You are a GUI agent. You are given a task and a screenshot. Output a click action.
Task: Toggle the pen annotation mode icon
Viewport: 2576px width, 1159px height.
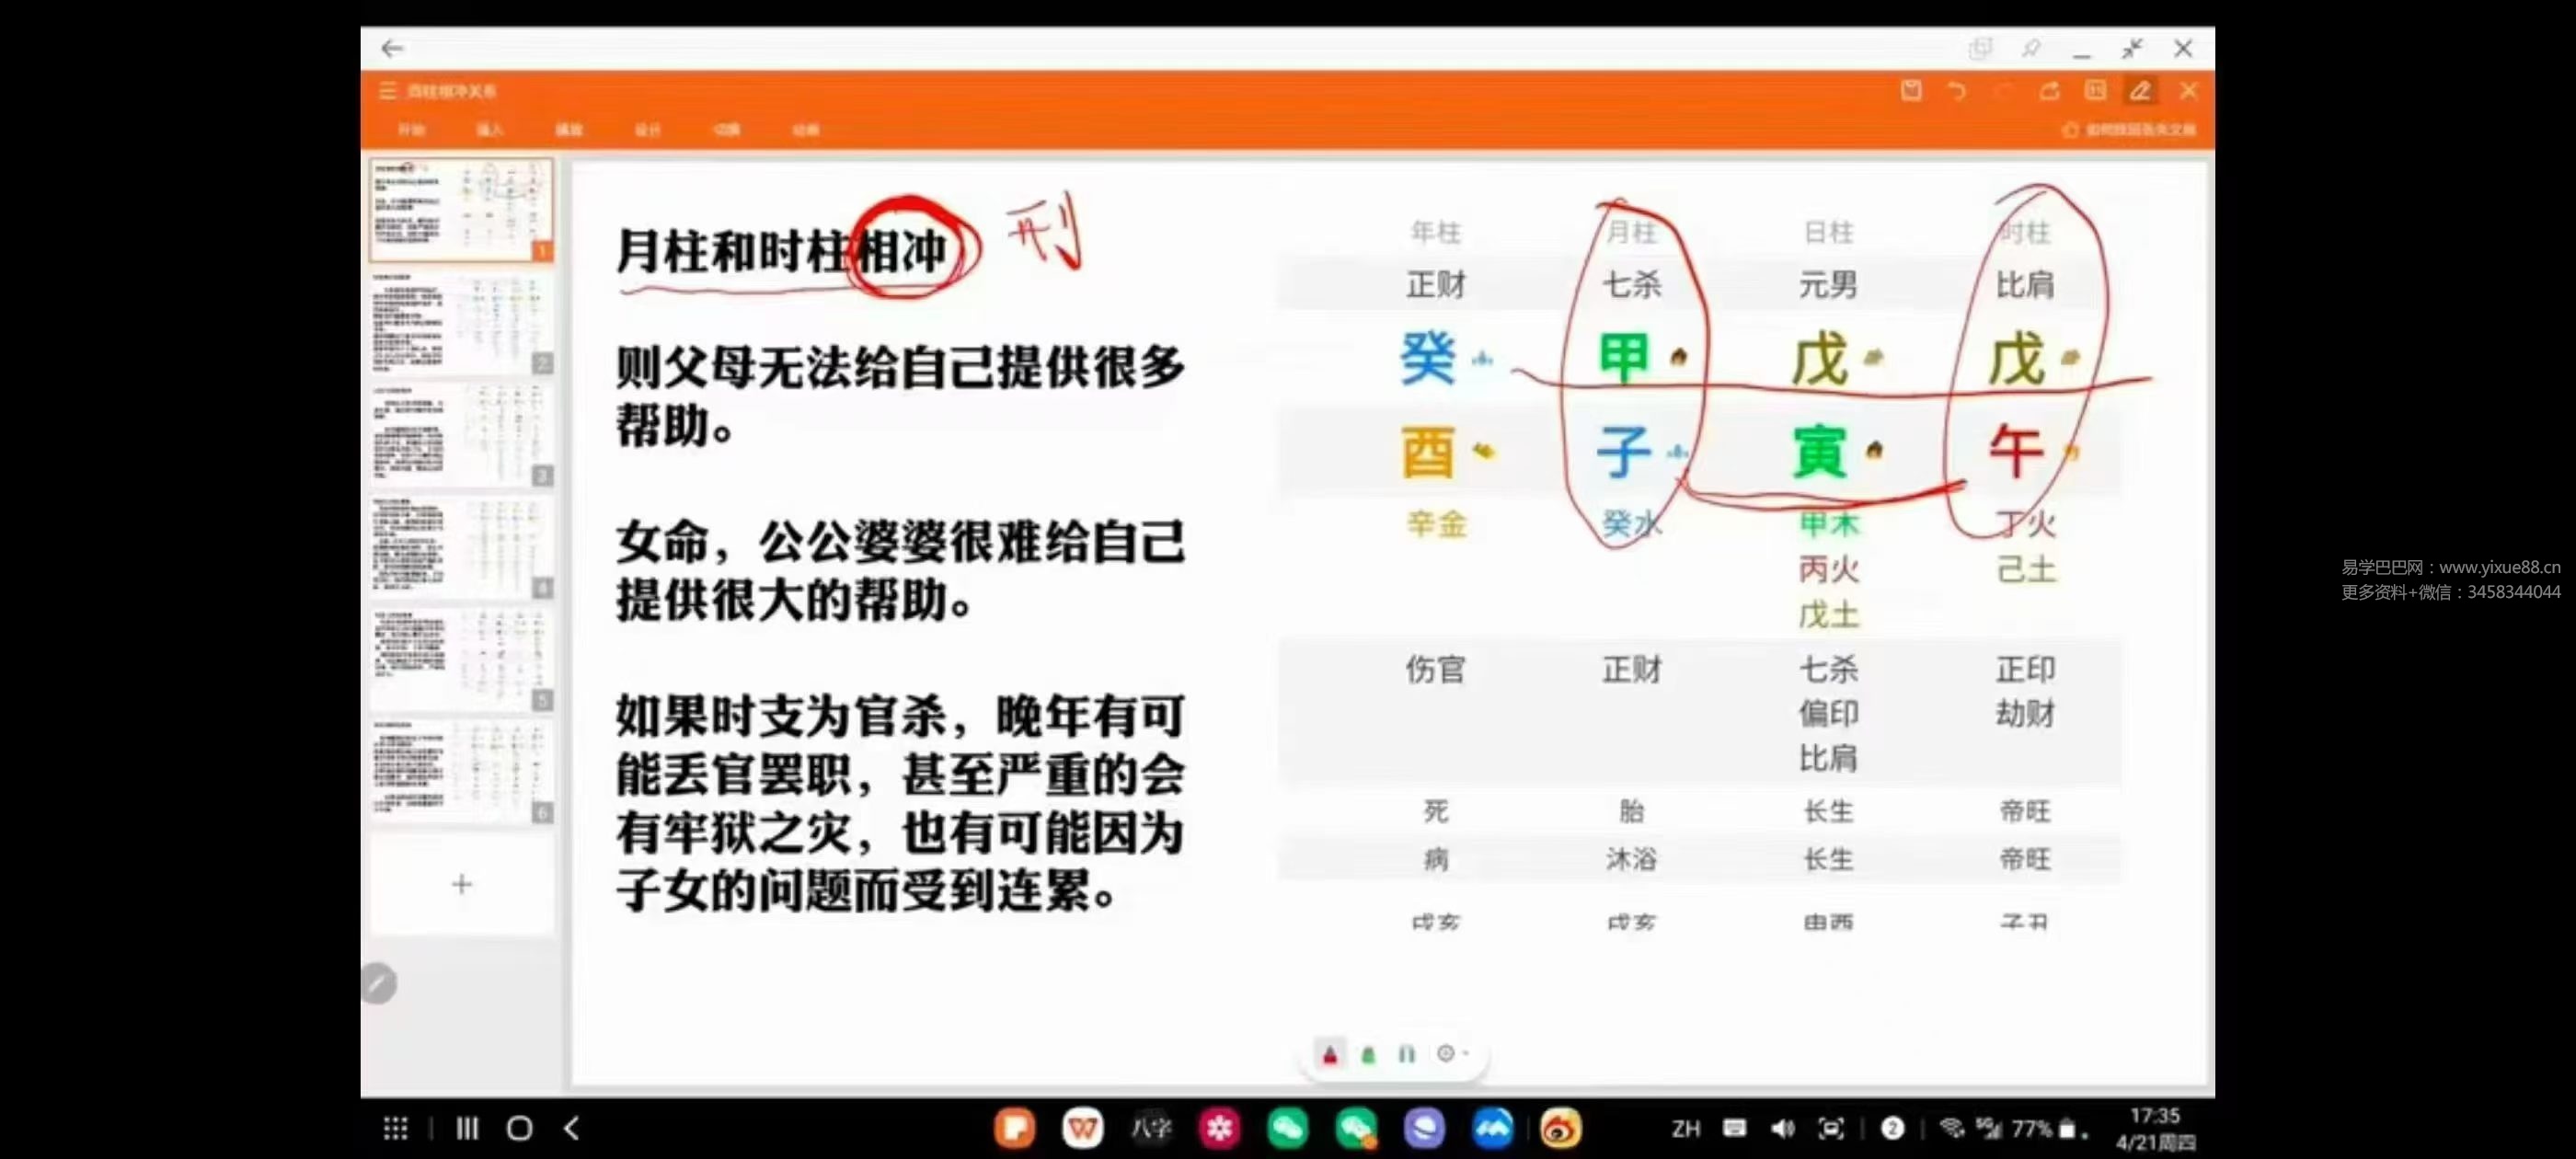2140,91
